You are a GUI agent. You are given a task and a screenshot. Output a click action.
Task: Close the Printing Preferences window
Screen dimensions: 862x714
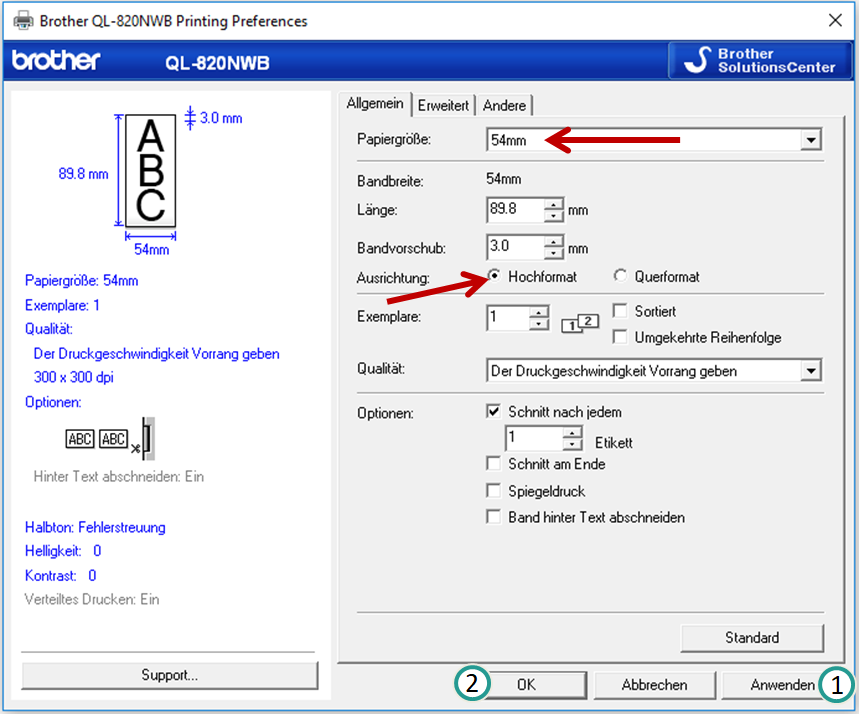pyautogui.click(x=835, y=20)
